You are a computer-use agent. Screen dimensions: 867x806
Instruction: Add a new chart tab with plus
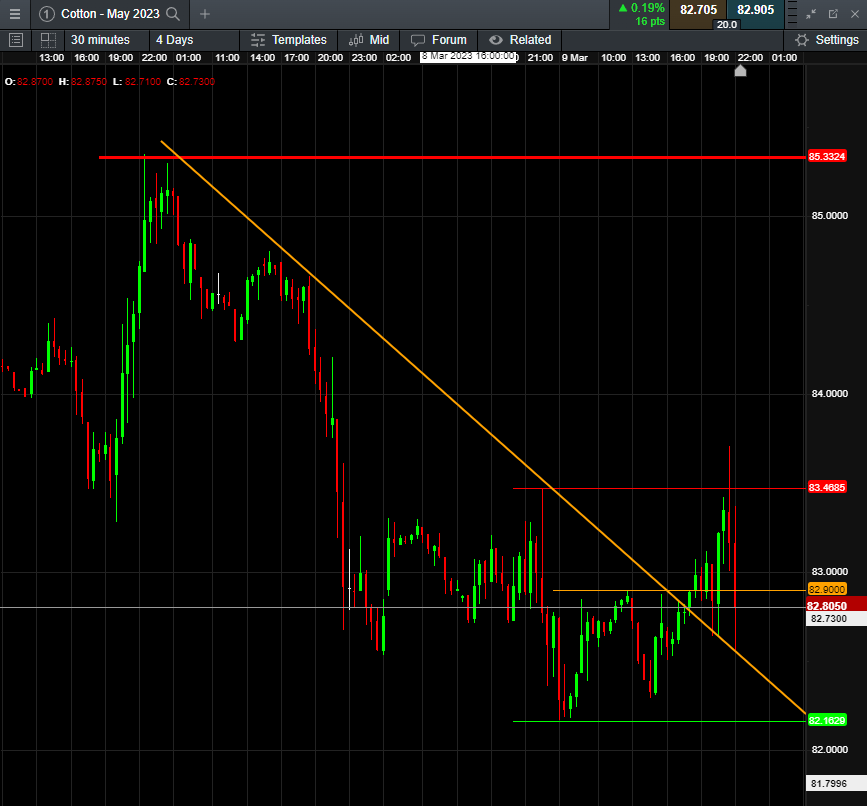205,14
